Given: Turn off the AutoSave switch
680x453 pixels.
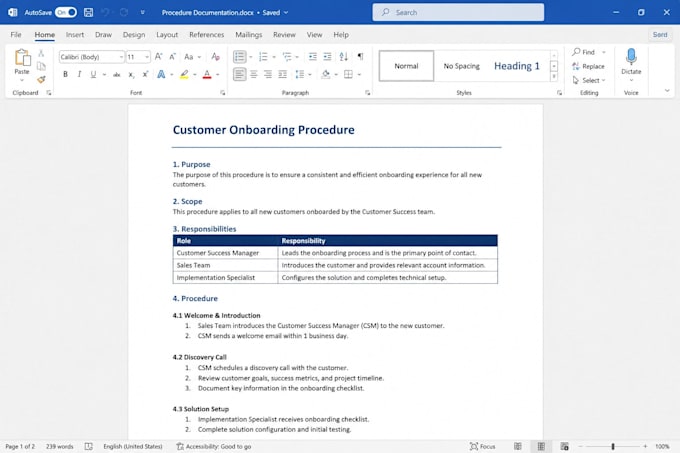Looking at the screenshot, I should 66,13.
